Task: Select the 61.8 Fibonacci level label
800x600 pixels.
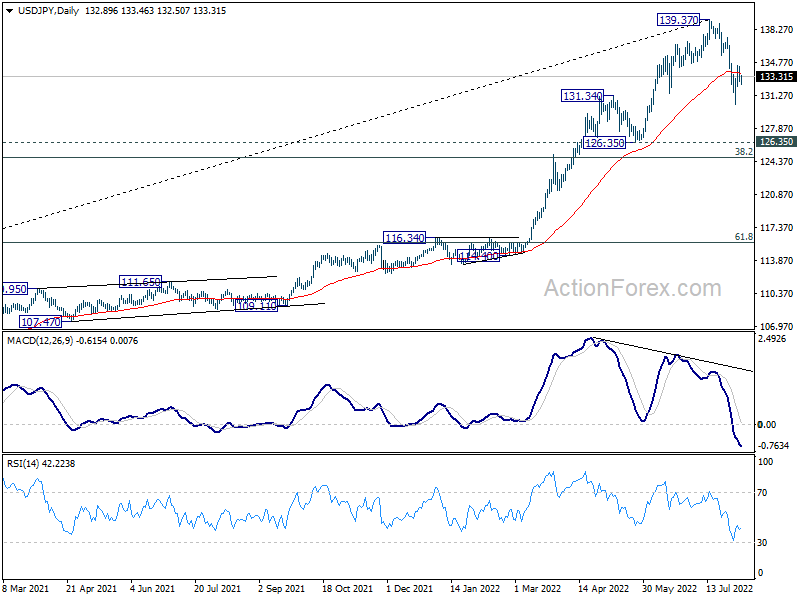Action: click(x=743, y=237)
